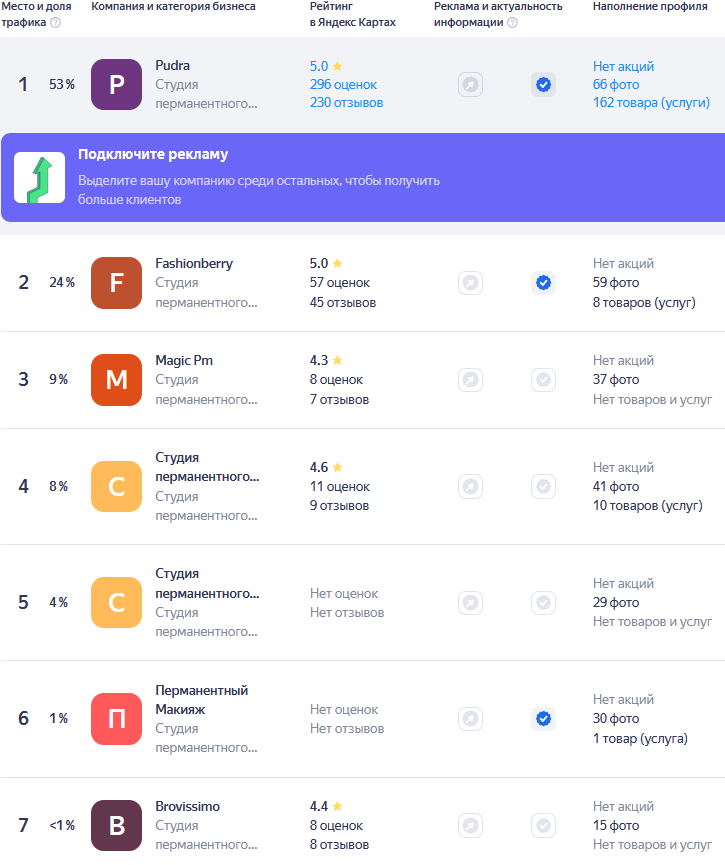725x865 pixels.
Task: Click the advertising status icon for Перманентный Макияж
Action: click(470, 718)
